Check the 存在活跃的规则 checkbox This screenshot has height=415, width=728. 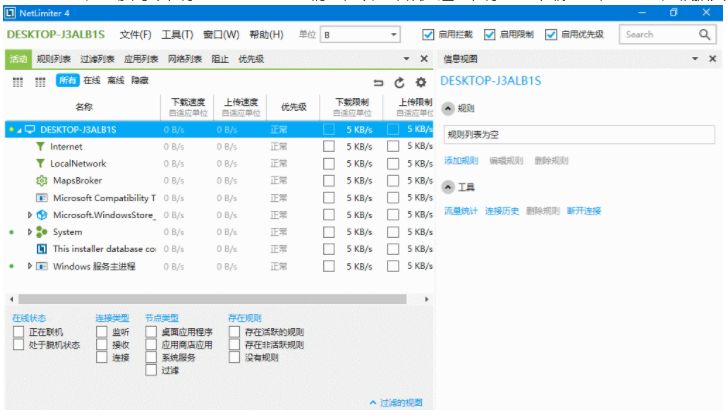234,332
